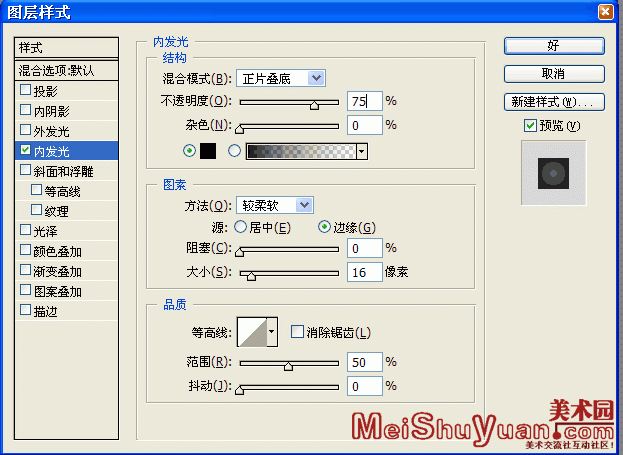Viewport: 623px width, 455px height.
Task: Select the solid color radio button
Action: click(190, 151)
